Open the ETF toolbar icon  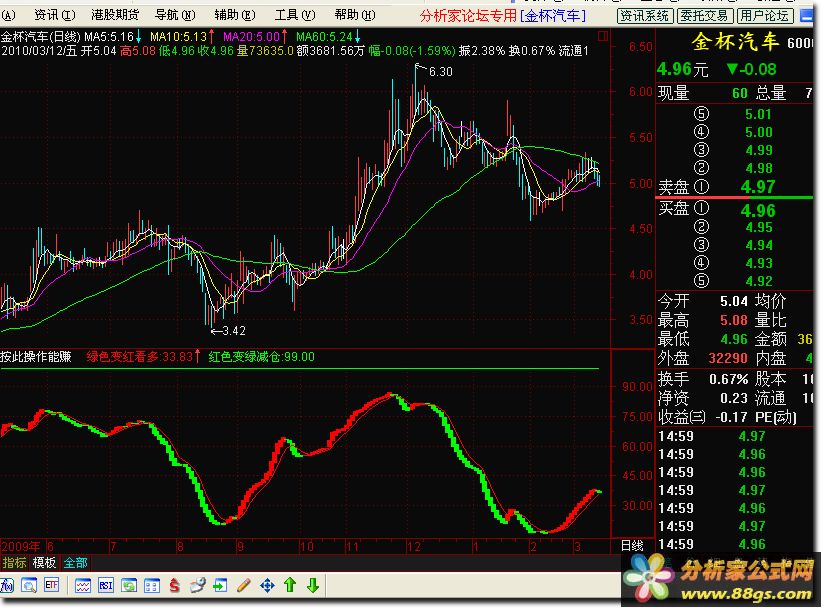51,586
